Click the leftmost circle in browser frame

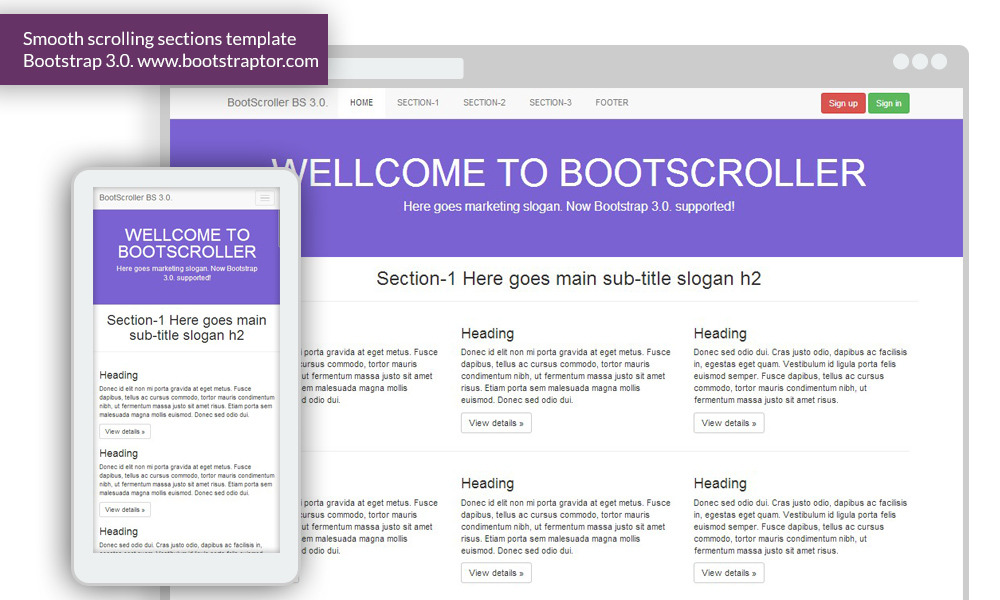pyautogui.click(x=901, y=62)
